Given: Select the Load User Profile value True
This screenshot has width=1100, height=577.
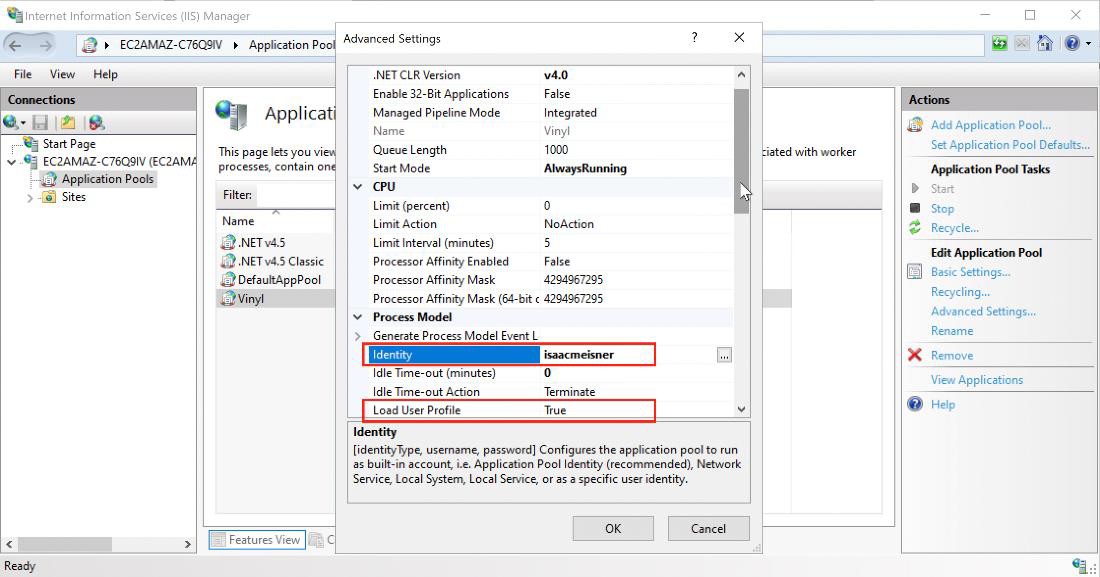Looking at the screenshot, I should click(598, 410).
